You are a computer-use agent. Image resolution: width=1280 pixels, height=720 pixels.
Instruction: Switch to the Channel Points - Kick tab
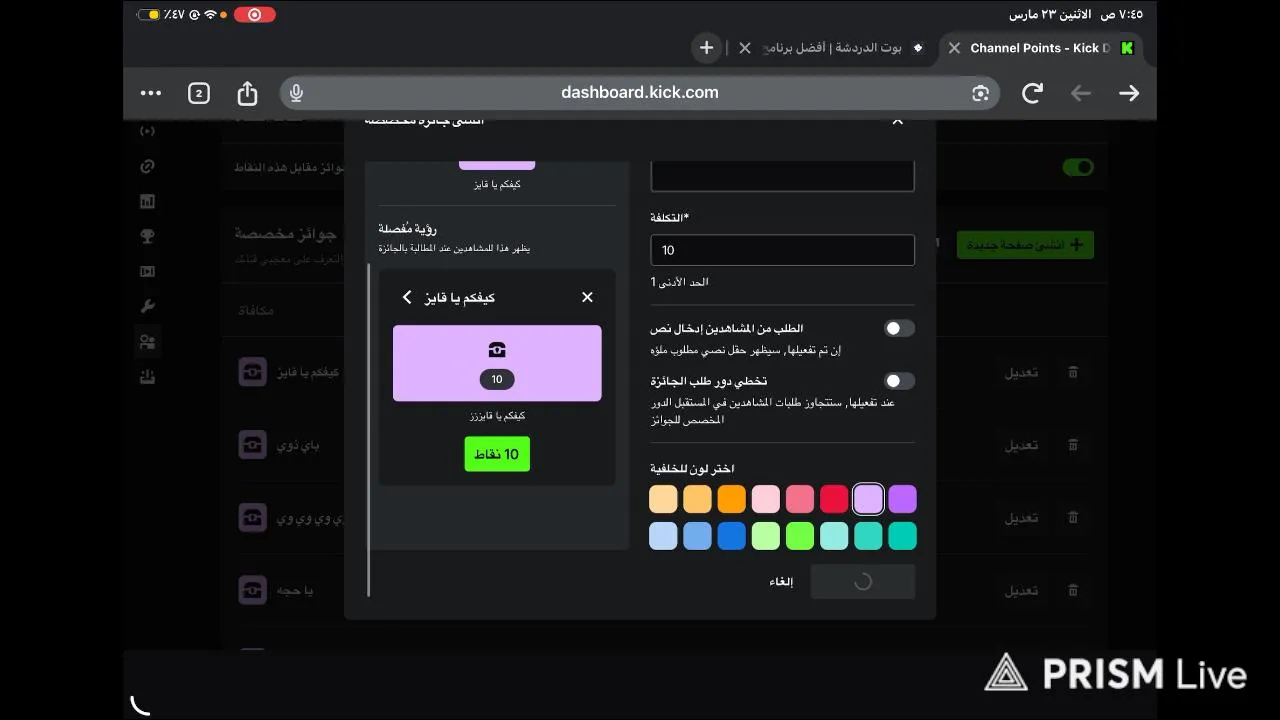(1039, 48)
